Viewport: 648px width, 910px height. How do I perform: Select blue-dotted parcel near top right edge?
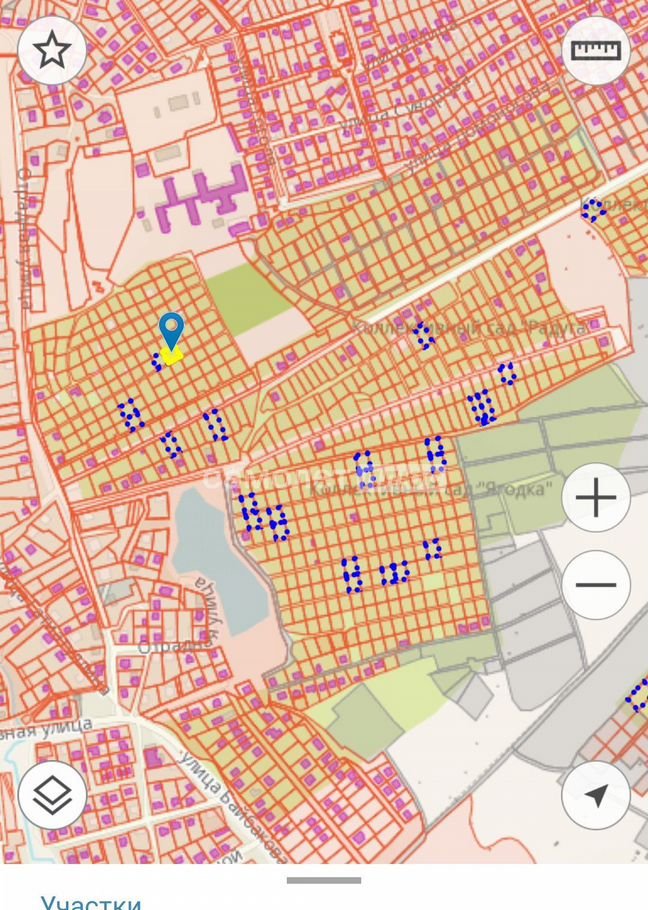click(593, 210)
